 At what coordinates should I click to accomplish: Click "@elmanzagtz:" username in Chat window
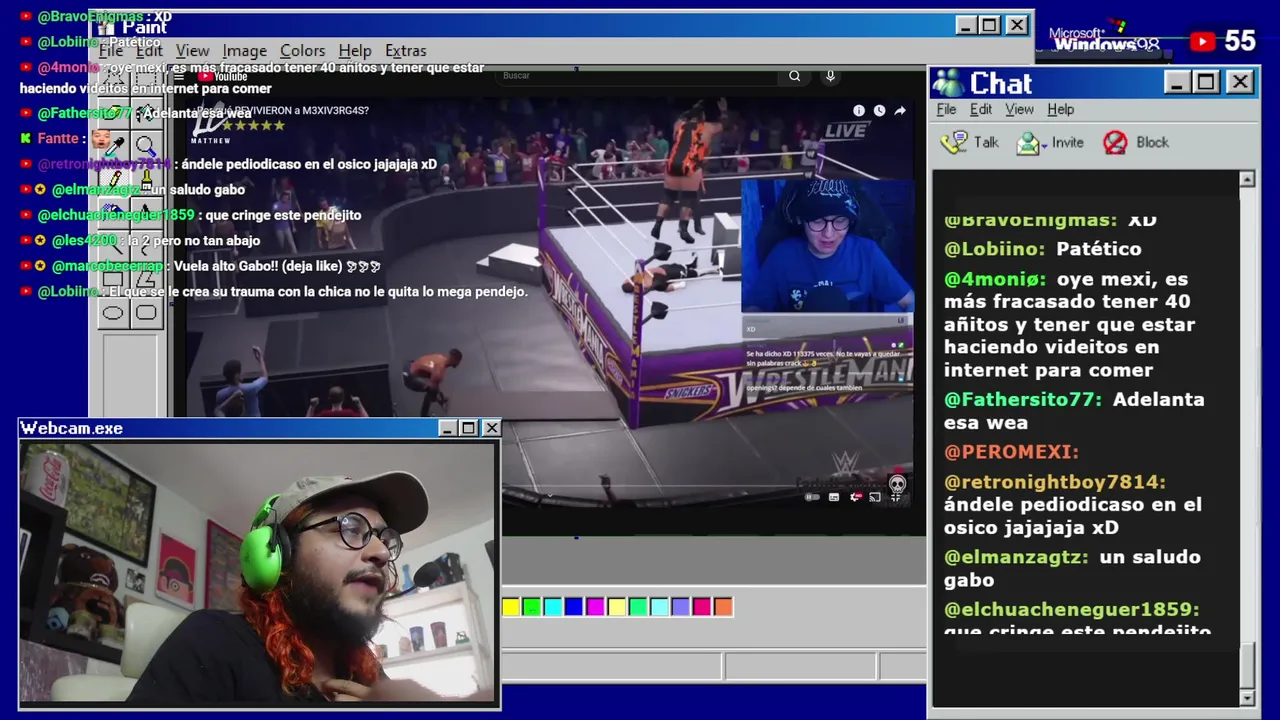[1016, 557]
